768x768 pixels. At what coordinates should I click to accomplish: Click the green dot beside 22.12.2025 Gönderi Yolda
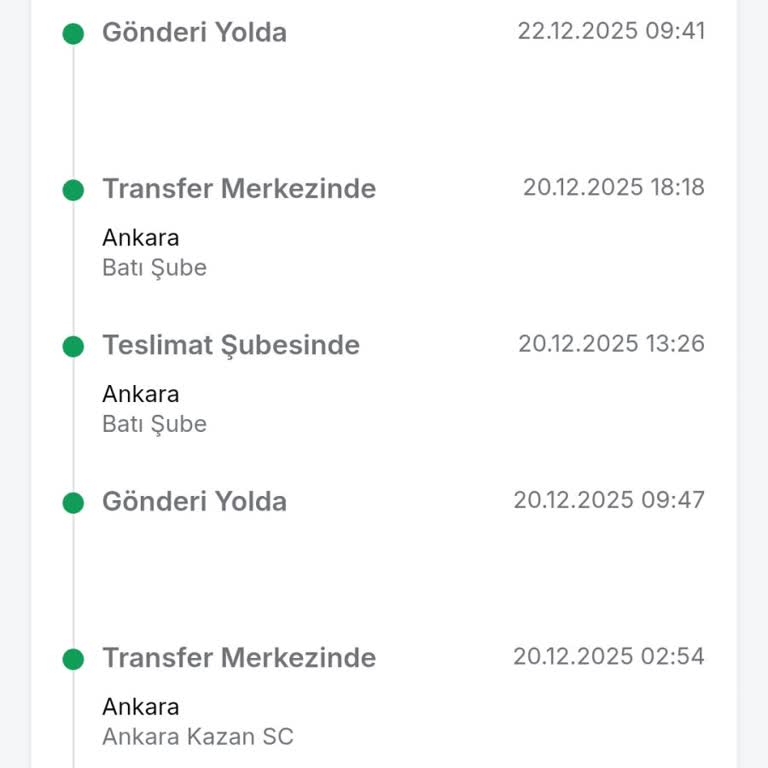(x=73, y=34)
